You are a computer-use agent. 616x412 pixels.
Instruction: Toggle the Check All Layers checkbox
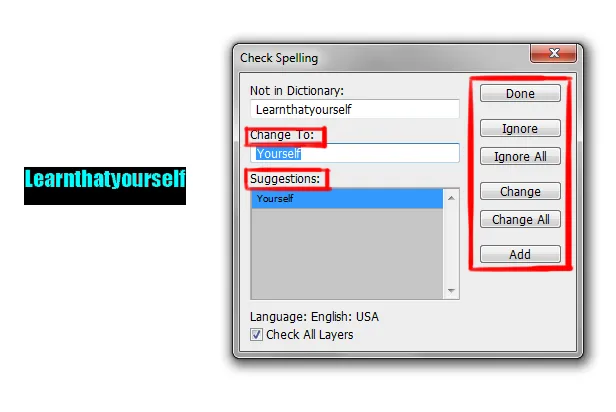(257, 335)
